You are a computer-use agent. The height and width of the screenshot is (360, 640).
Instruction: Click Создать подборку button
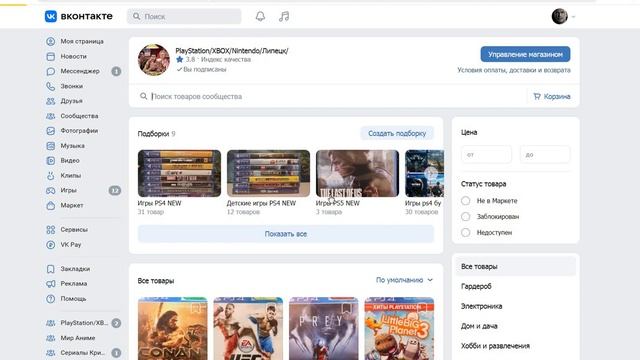[x=397, y=133]
